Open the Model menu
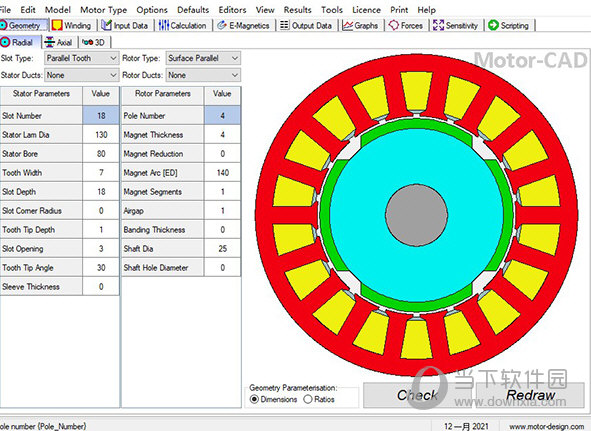This screenshot has width=591, height=431. [58, 10]
